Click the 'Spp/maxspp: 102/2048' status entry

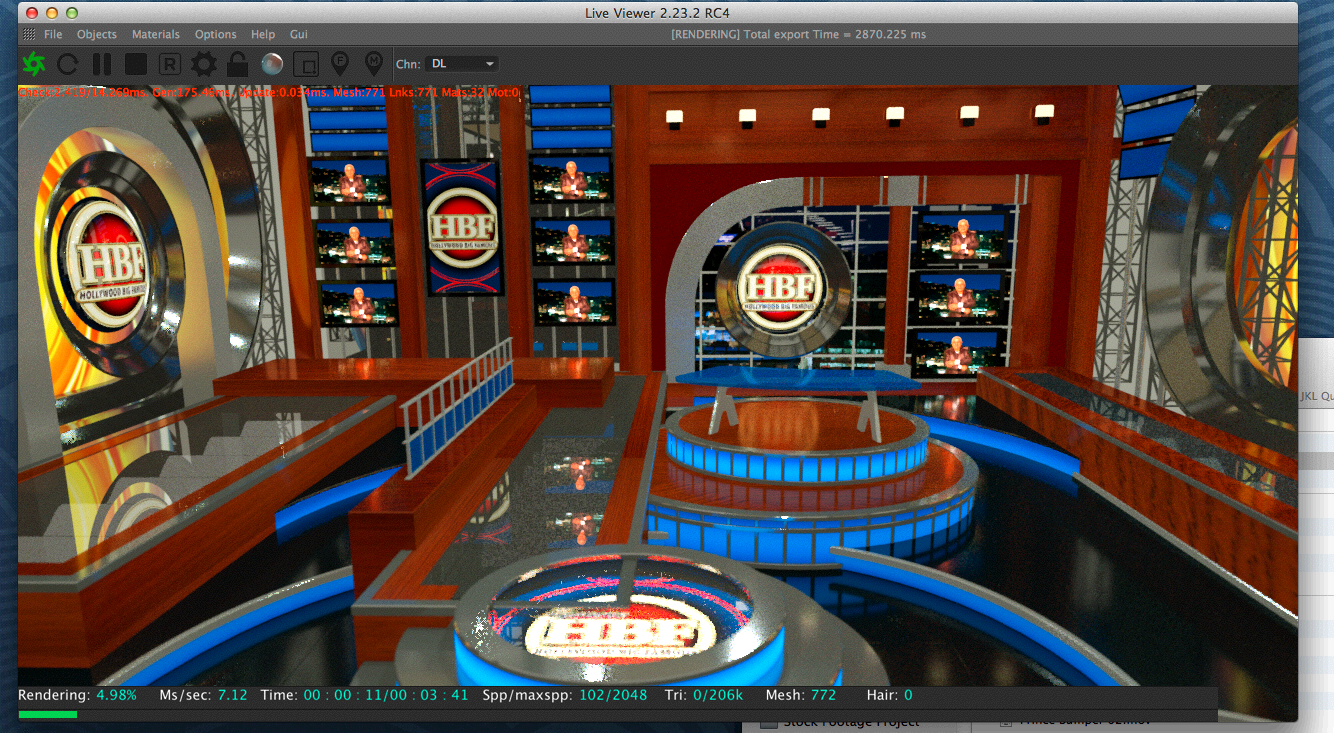tap(564, 695)
